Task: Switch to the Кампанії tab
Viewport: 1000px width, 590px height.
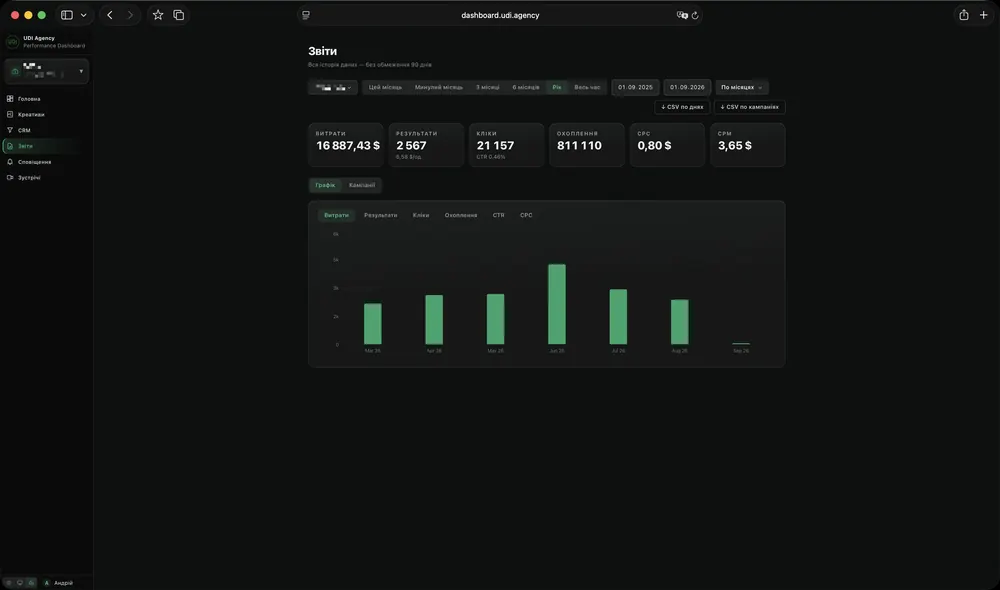Action: (362, 185)
